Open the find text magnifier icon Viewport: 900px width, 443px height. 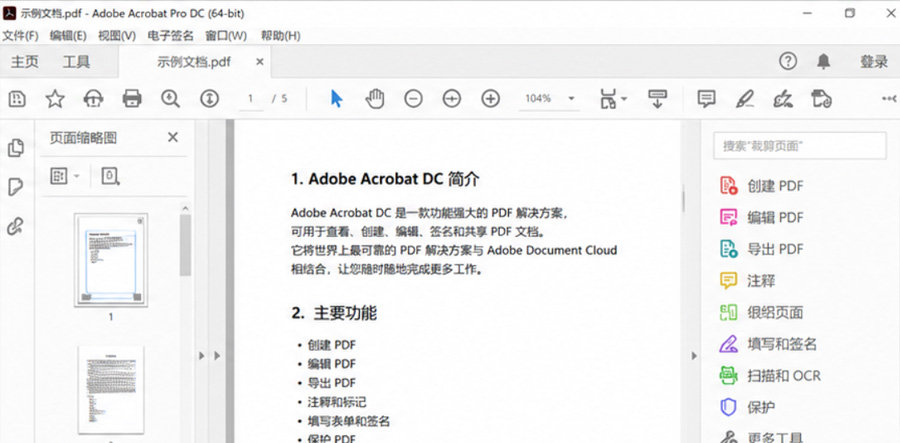(x=170, y=99)
